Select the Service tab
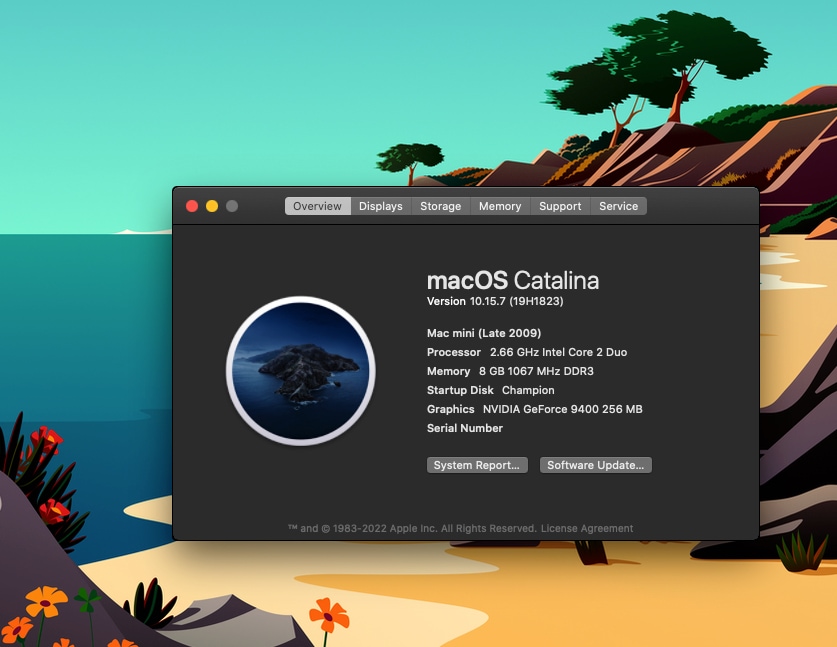Screen dimensions: 837x647 618,206
